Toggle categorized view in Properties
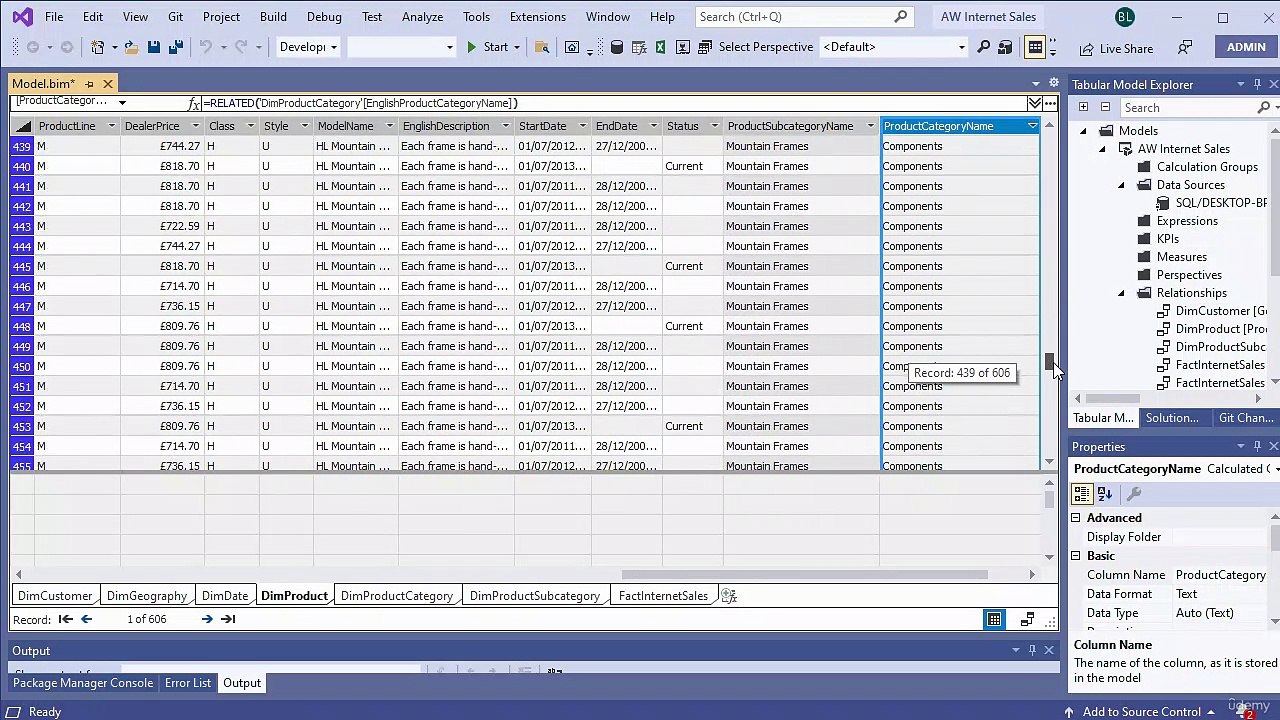The height and width of the screenshot is (720, 1280). pyautogui.click(x=1082, y=493)
